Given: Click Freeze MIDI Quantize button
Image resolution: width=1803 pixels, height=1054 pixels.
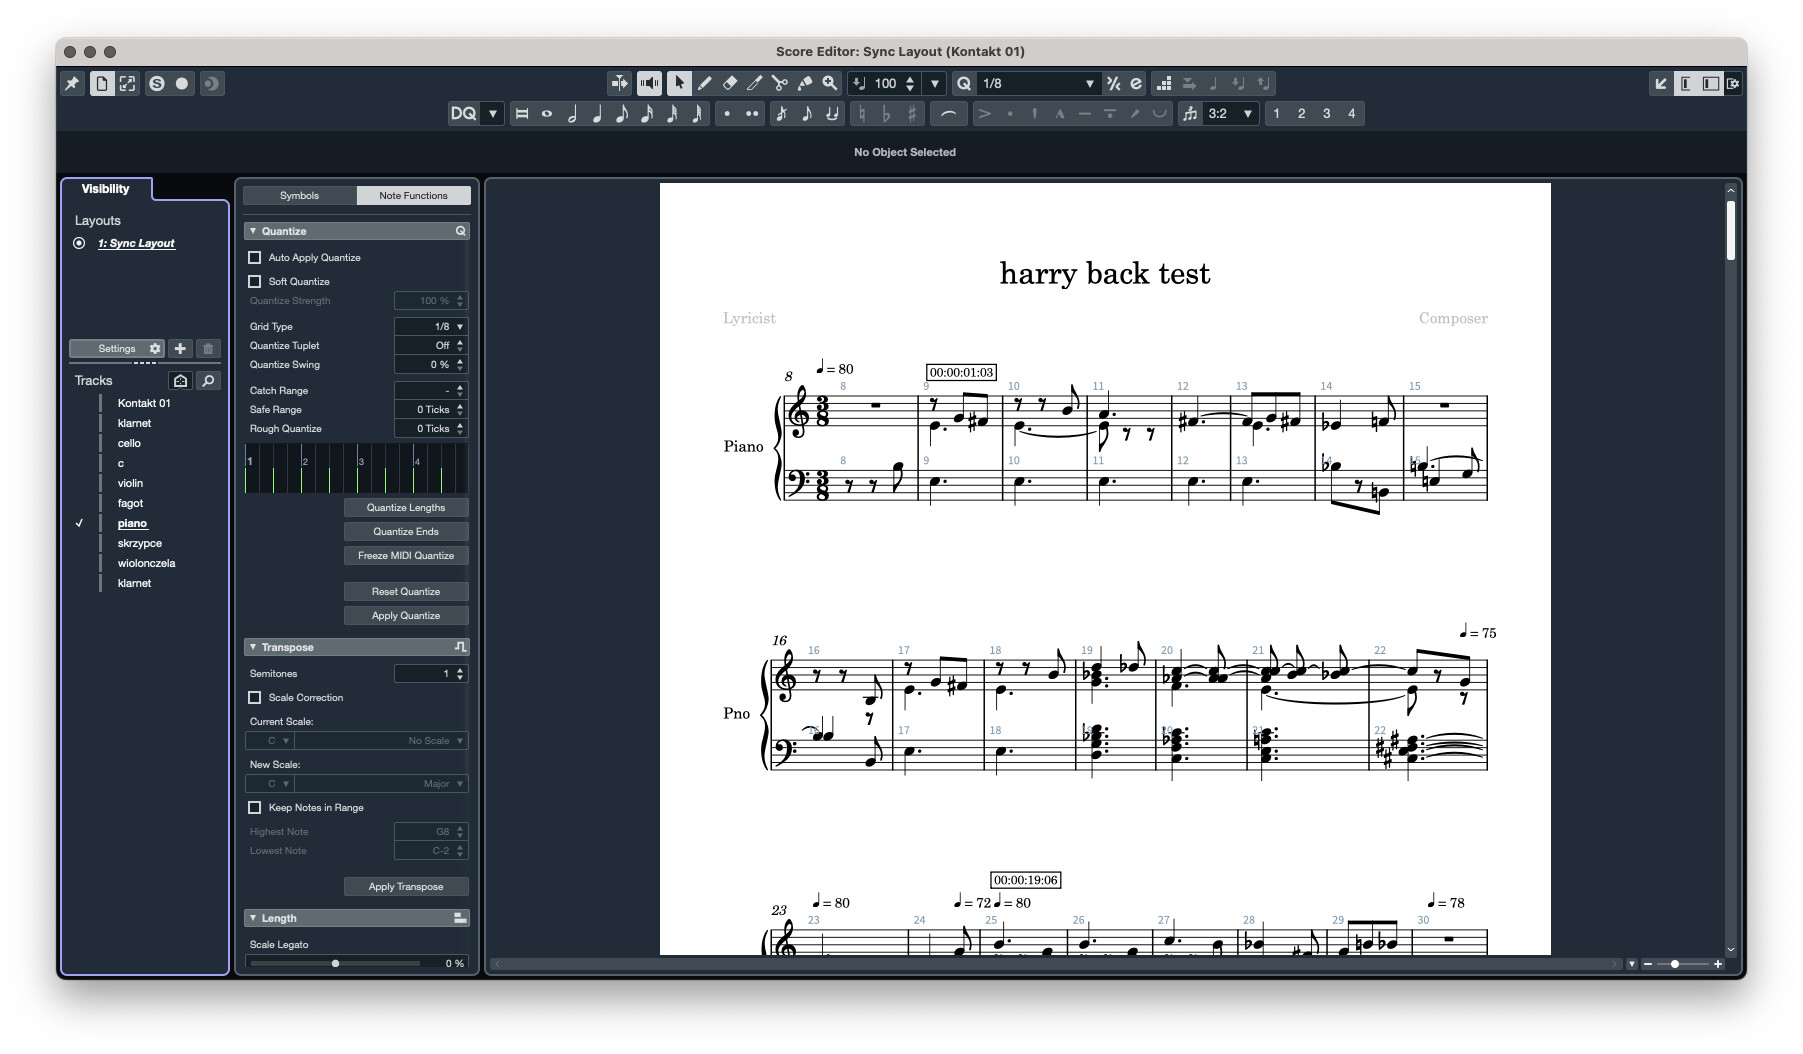Looking at the screenshot, I should [406, 556].
